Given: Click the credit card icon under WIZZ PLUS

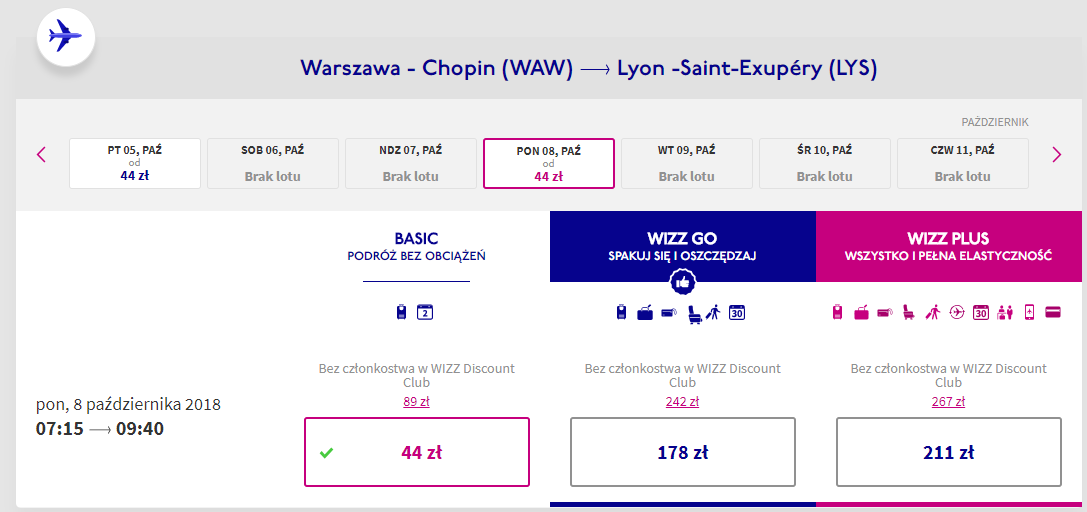Looking at the screenshot, I should tap(1052, 312).
